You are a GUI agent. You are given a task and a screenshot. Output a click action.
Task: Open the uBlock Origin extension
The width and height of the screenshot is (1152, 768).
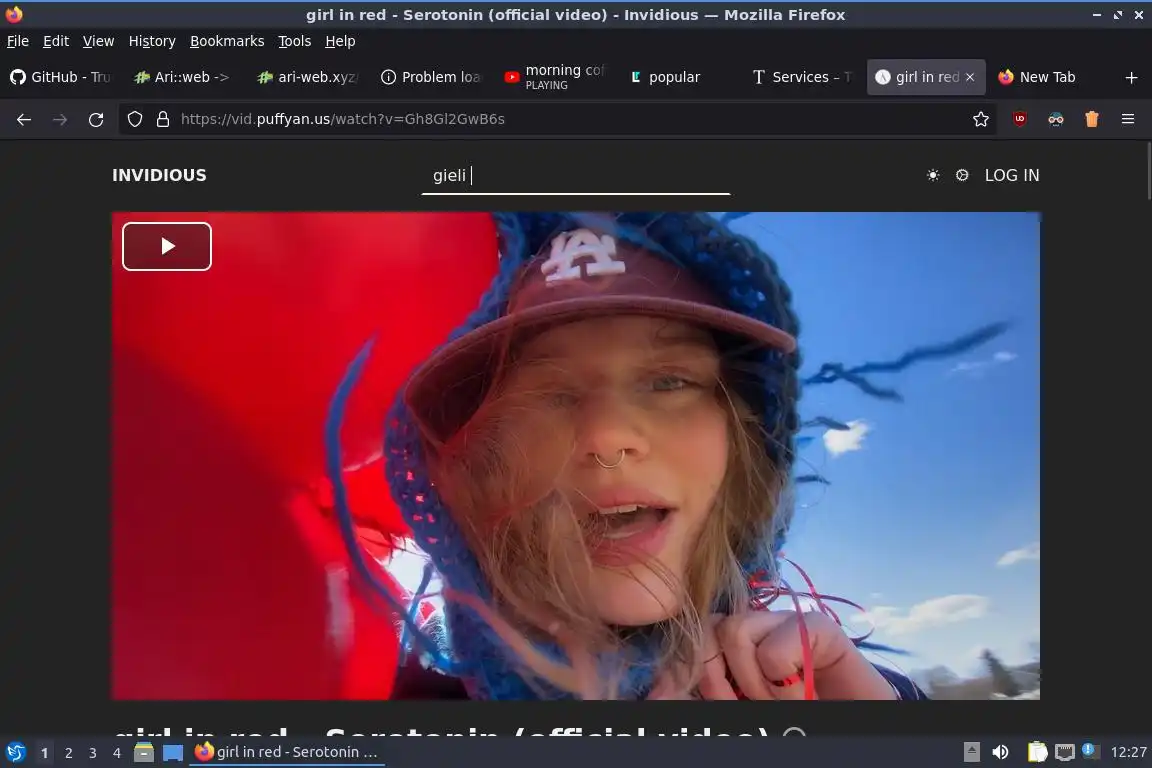[x=1020, y=119]
